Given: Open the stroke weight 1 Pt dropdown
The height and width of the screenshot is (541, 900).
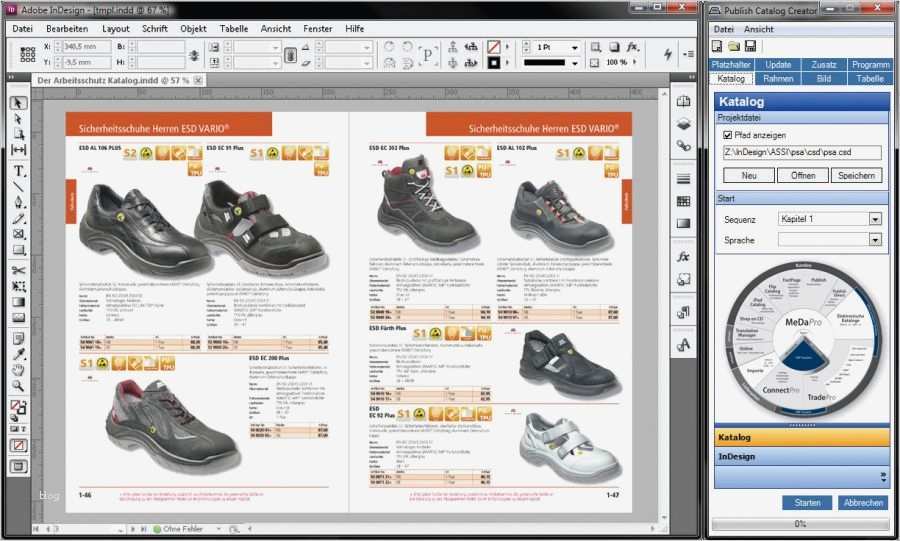Looking at the screenshot, I should coord(572,47).
